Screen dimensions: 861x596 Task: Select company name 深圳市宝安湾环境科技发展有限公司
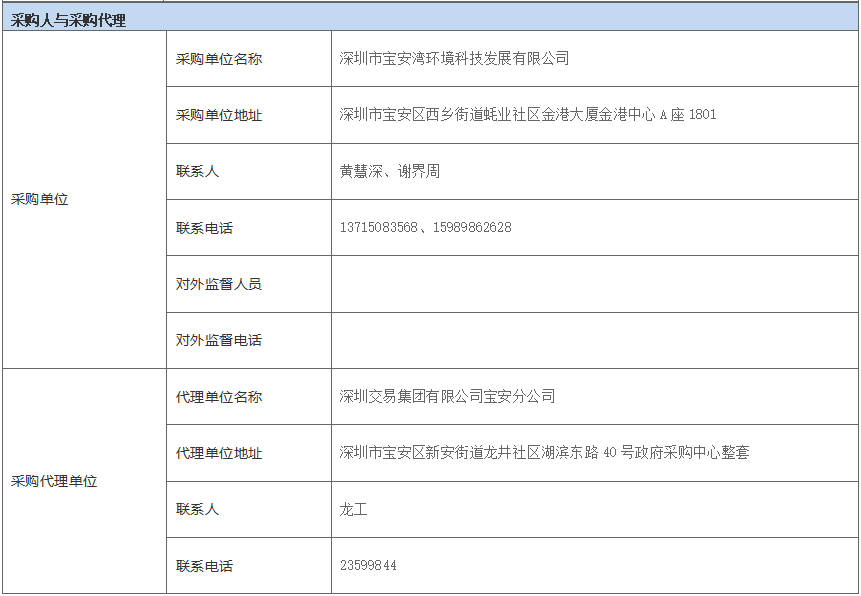click(x=454, y=59)
